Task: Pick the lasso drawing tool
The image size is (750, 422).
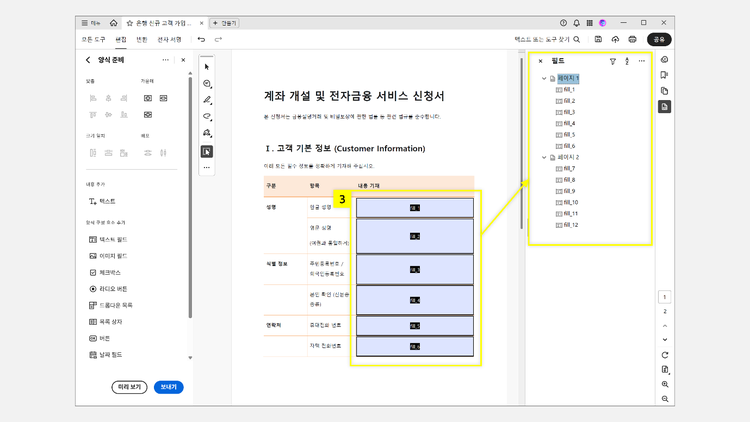Action: 207,116
